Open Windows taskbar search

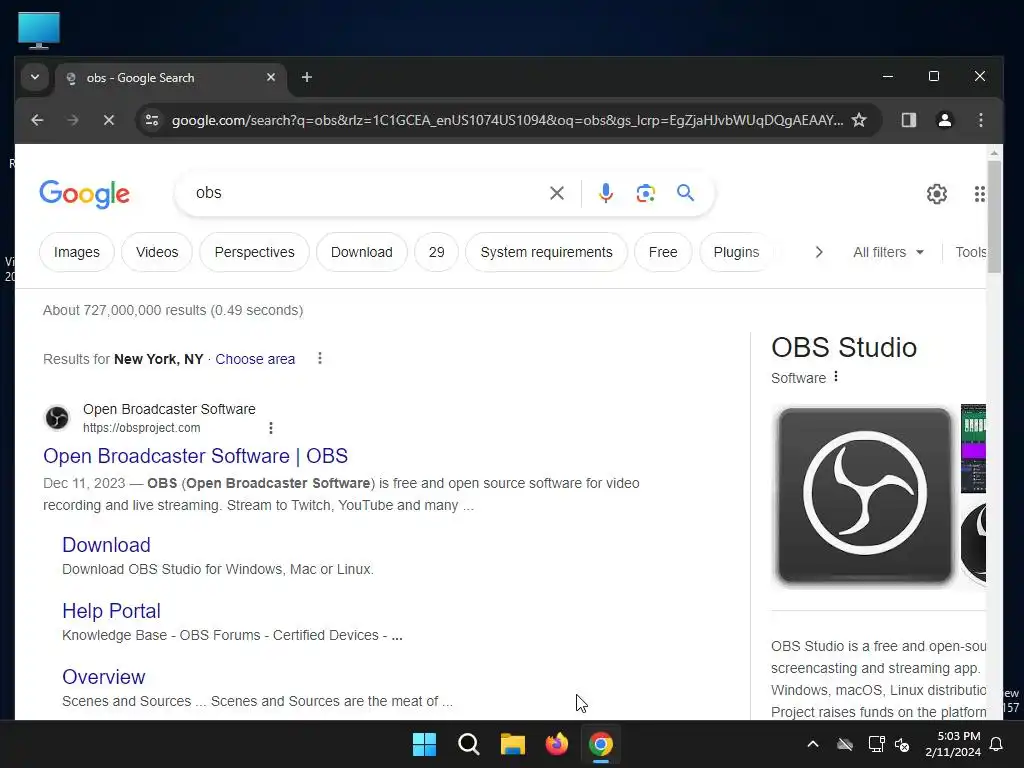tap(468, 744)
